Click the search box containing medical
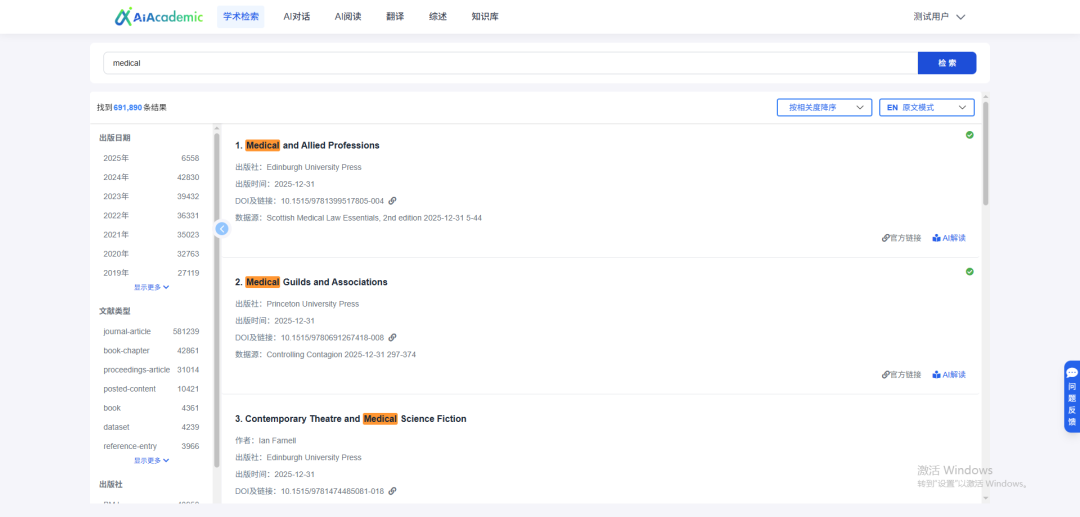This screenshot has width=1080, height=517. point(510,63)
